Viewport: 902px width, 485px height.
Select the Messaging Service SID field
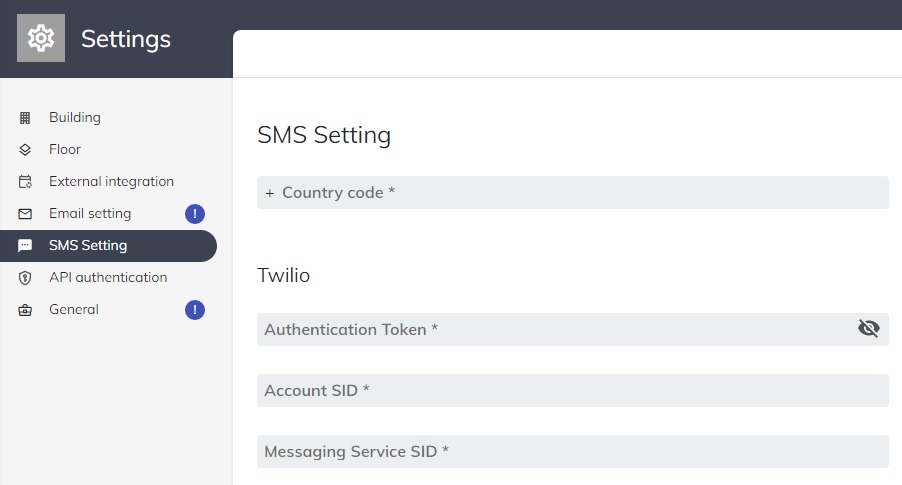click(x=572, y=451)
